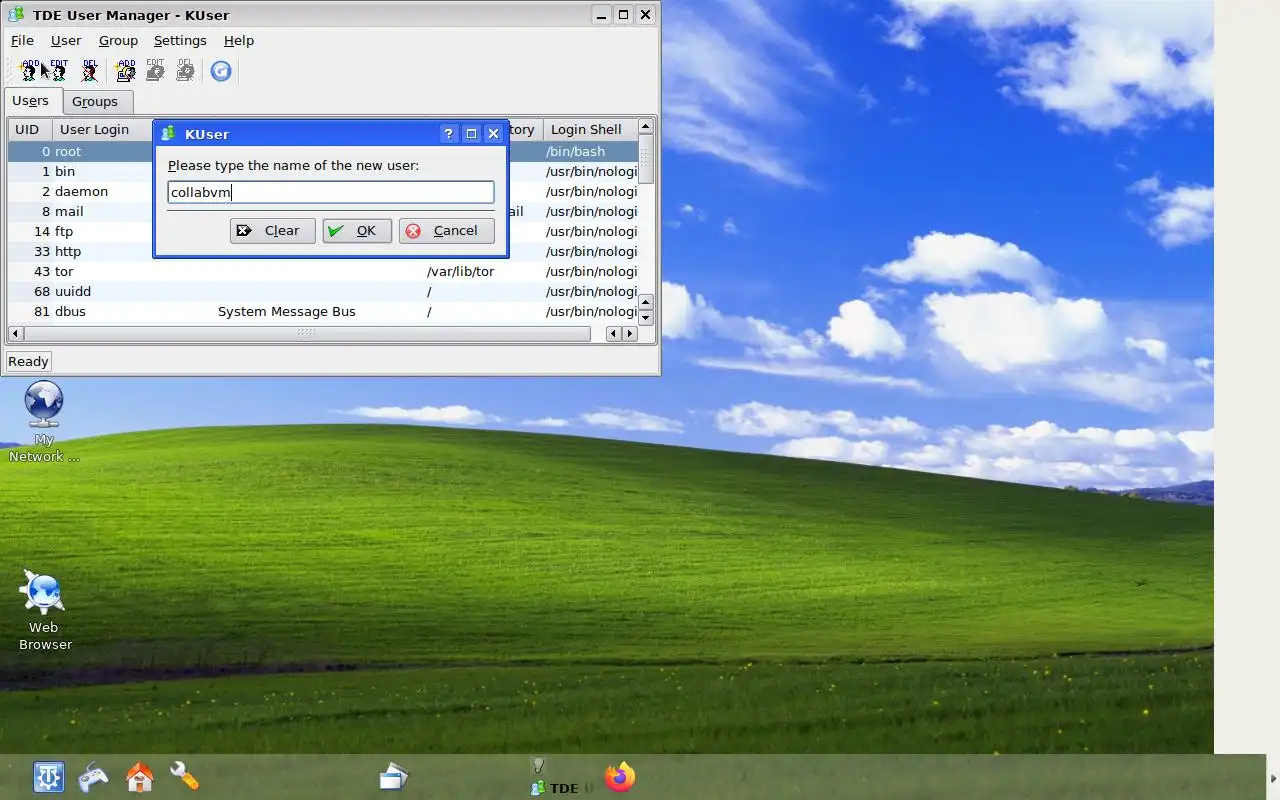Select the ftp user row
This screenshot has height=800, width=1280.
click(x=323, y=231)
